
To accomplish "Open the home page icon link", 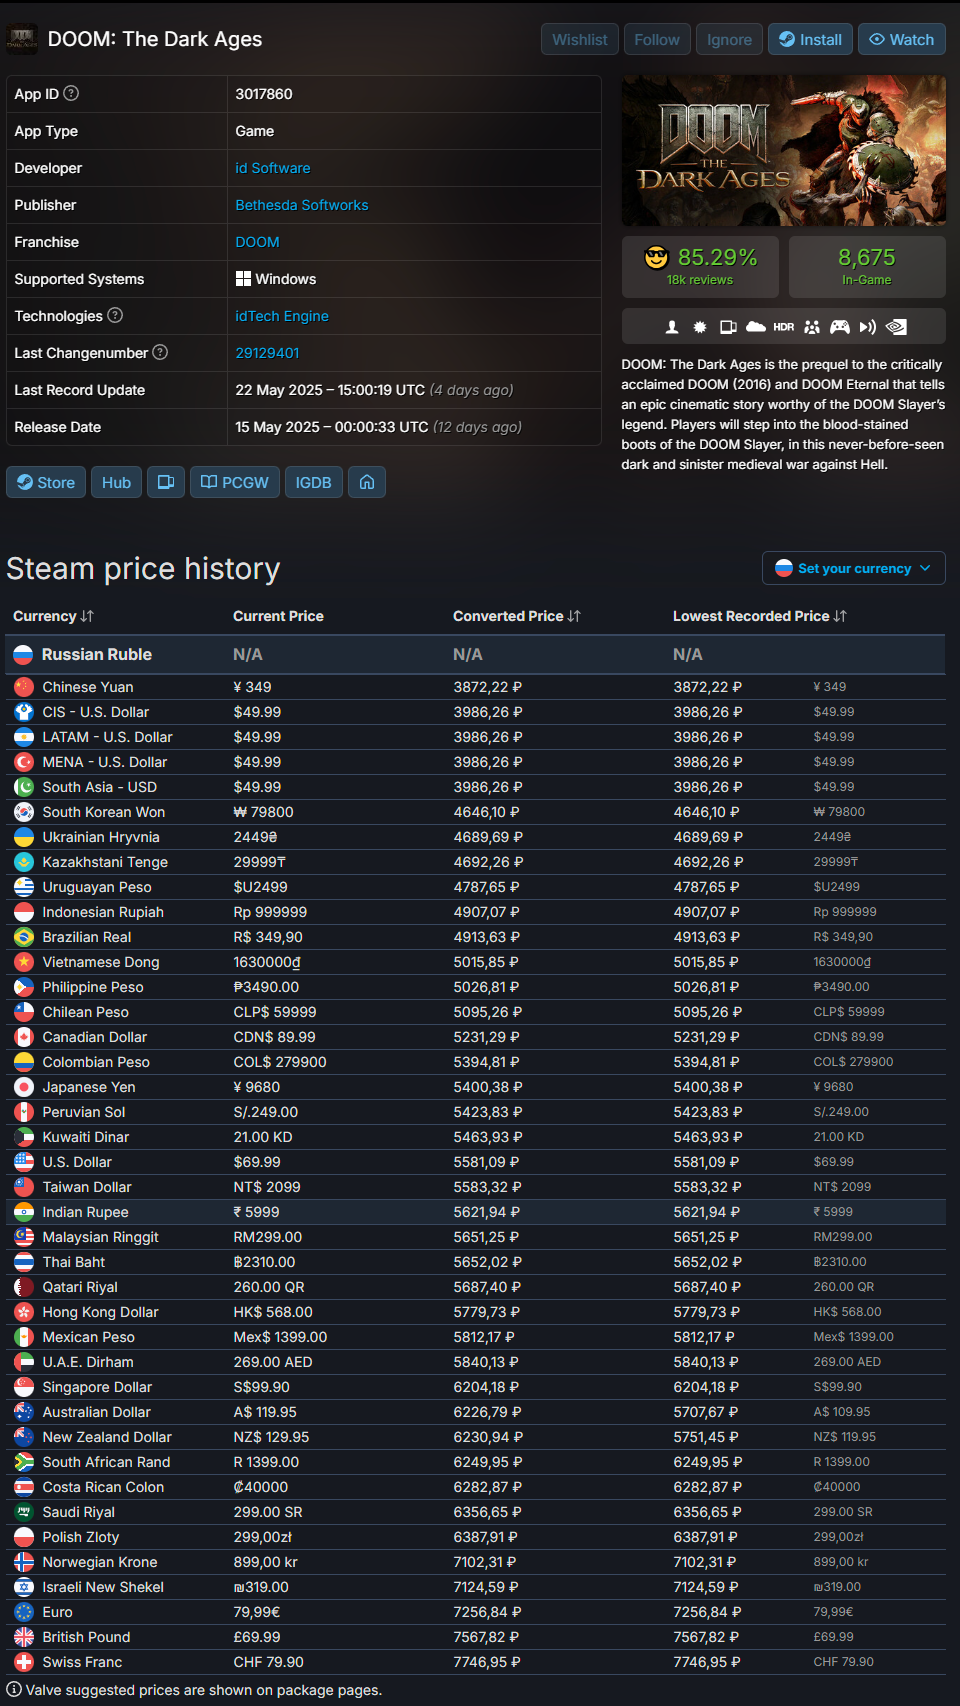I will click(x=367, y=482).
